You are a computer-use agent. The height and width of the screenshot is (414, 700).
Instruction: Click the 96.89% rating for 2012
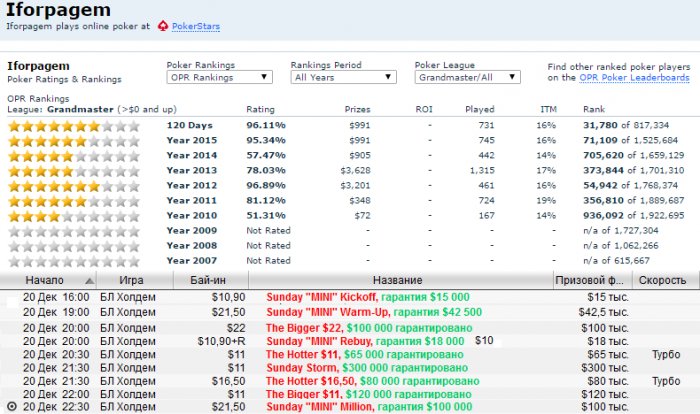[266, 185]
